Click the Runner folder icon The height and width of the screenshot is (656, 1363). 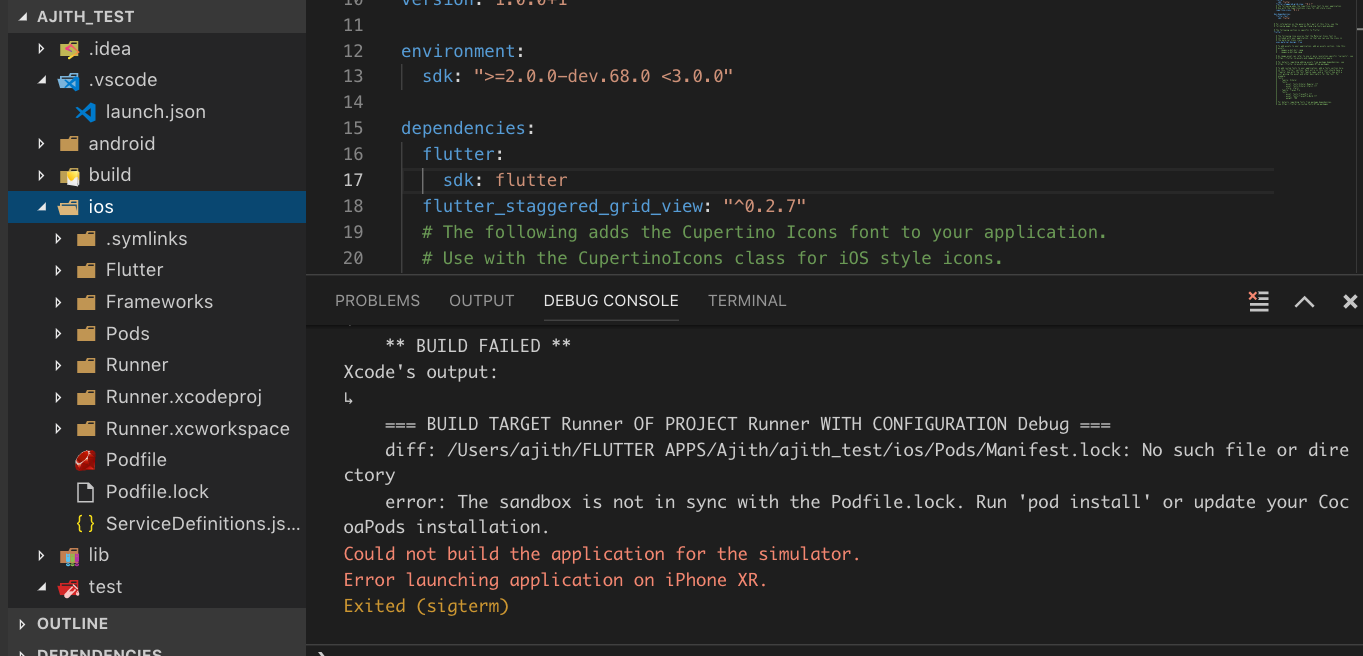pos(86,365)
